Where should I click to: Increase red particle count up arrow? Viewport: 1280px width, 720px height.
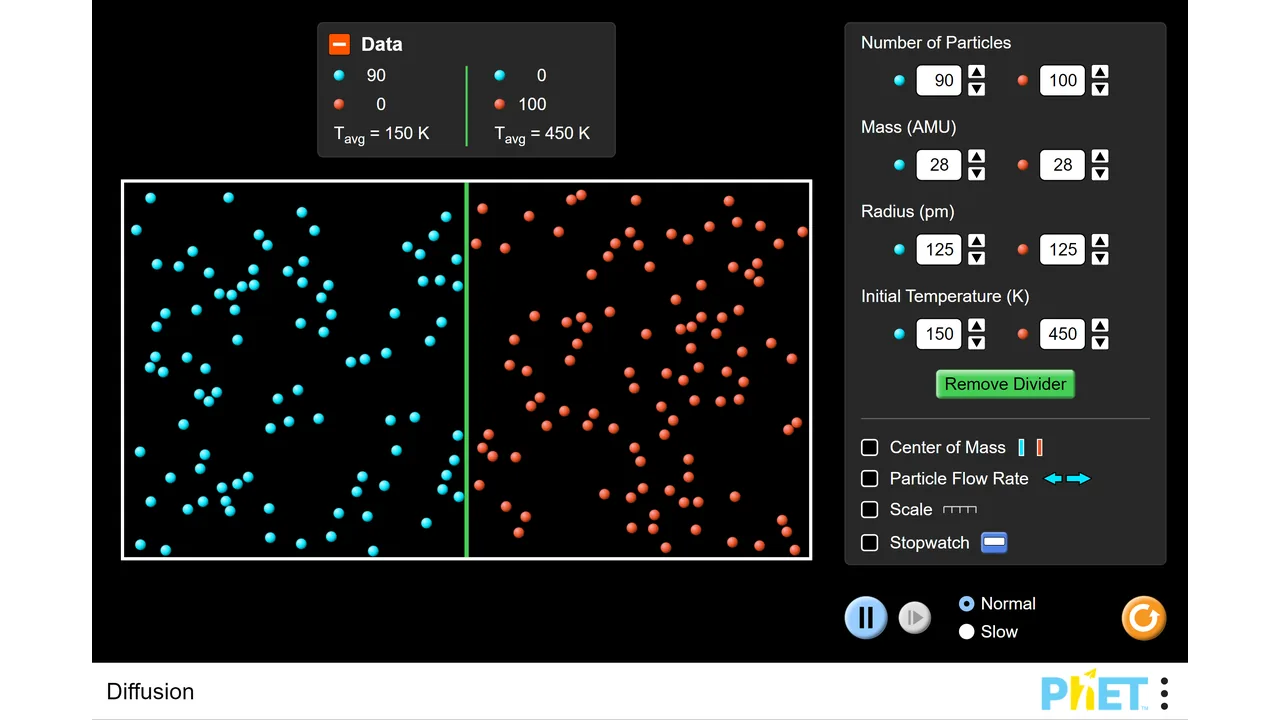coord(1100,72)
